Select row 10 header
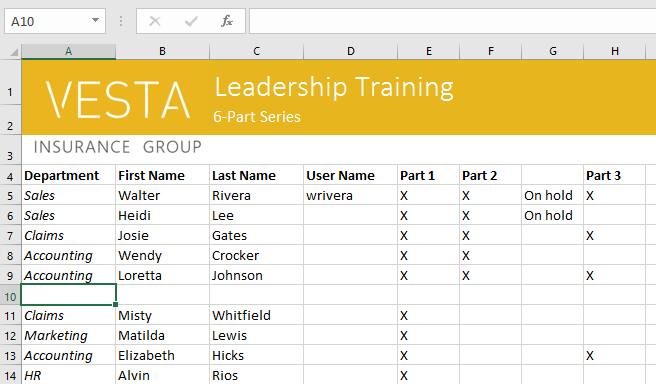The image size is (656, 384). point(10,296)
